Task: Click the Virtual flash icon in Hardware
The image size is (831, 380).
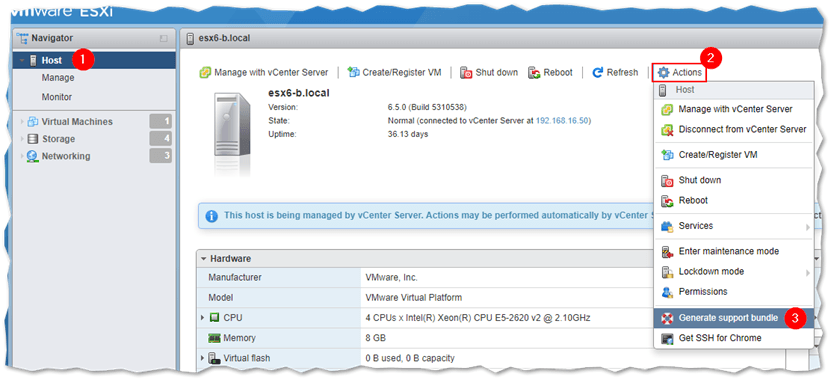Action: 213,358
